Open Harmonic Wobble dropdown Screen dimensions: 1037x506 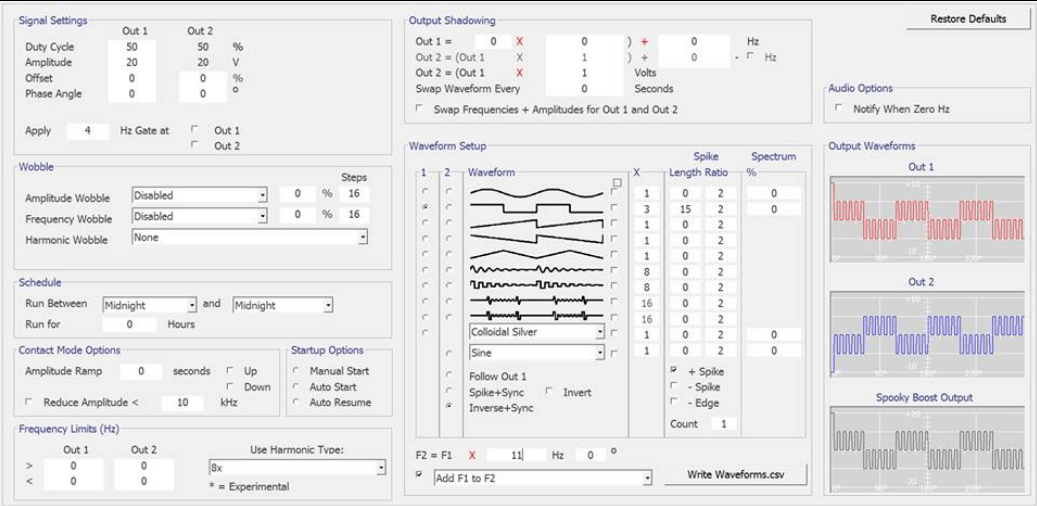[250, 237]
